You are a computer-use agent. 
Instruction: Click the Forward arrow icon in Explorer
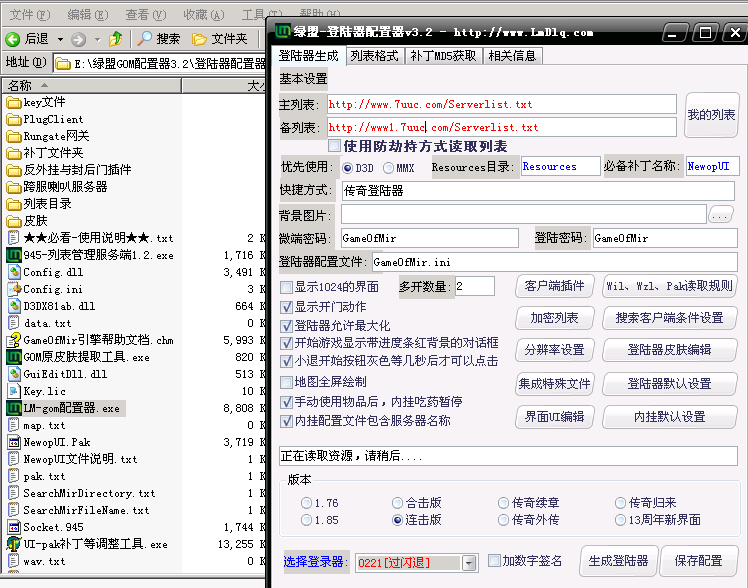pos(78,39)
